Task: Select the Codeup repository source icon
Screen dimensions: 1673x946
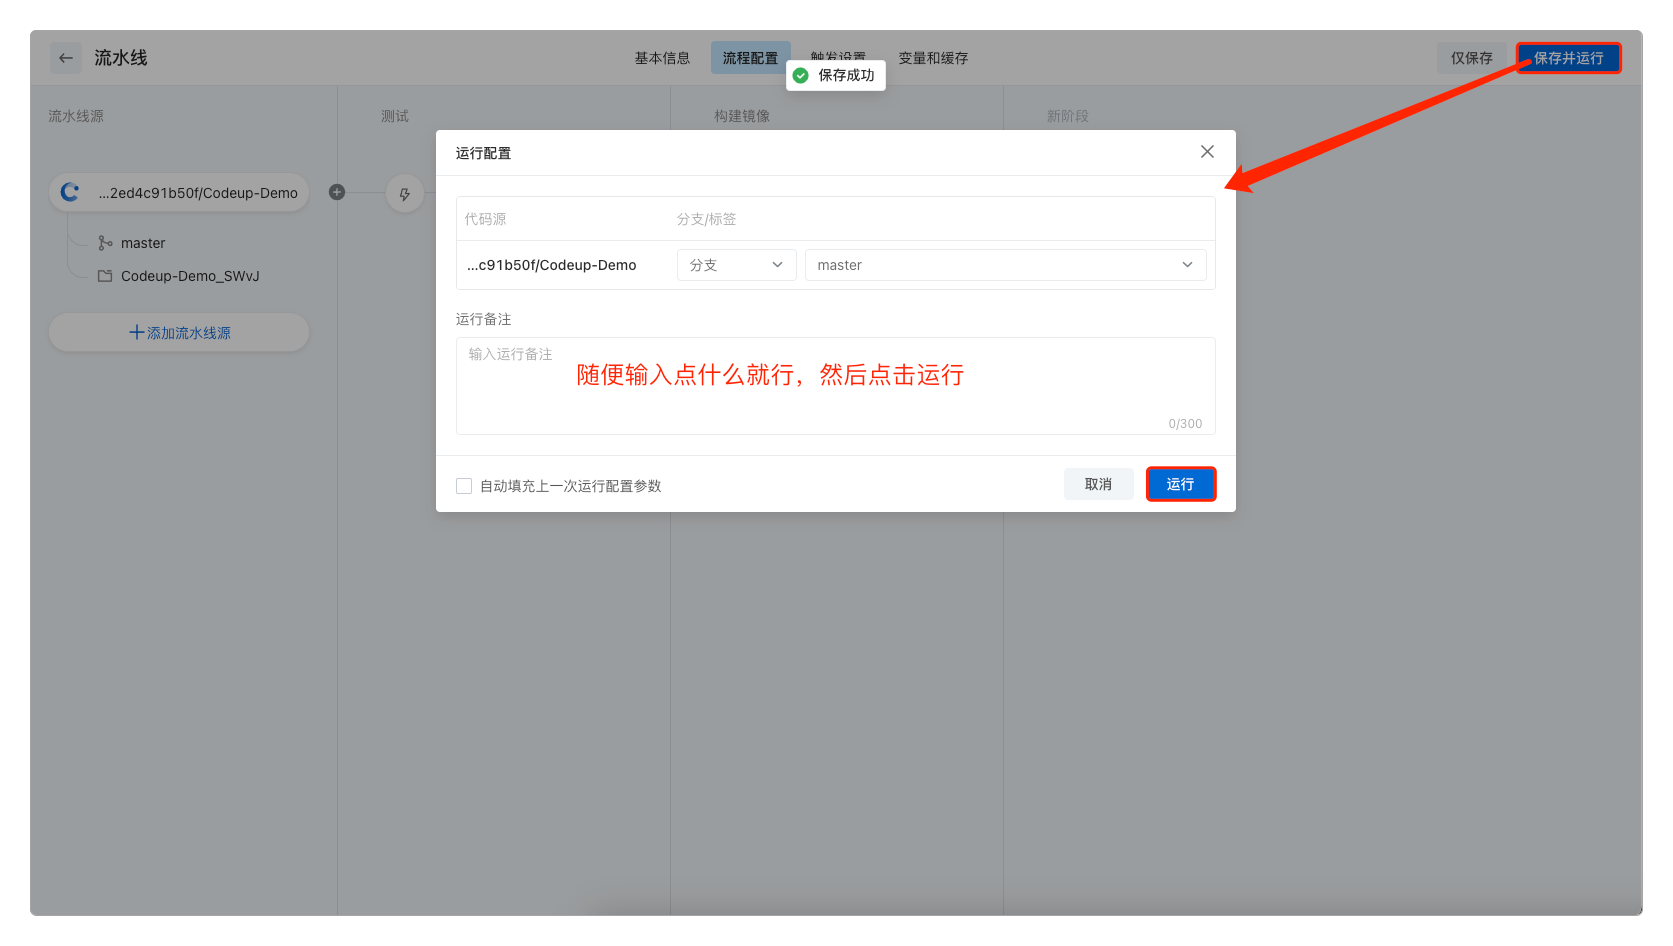Action: tap(70, 192)
